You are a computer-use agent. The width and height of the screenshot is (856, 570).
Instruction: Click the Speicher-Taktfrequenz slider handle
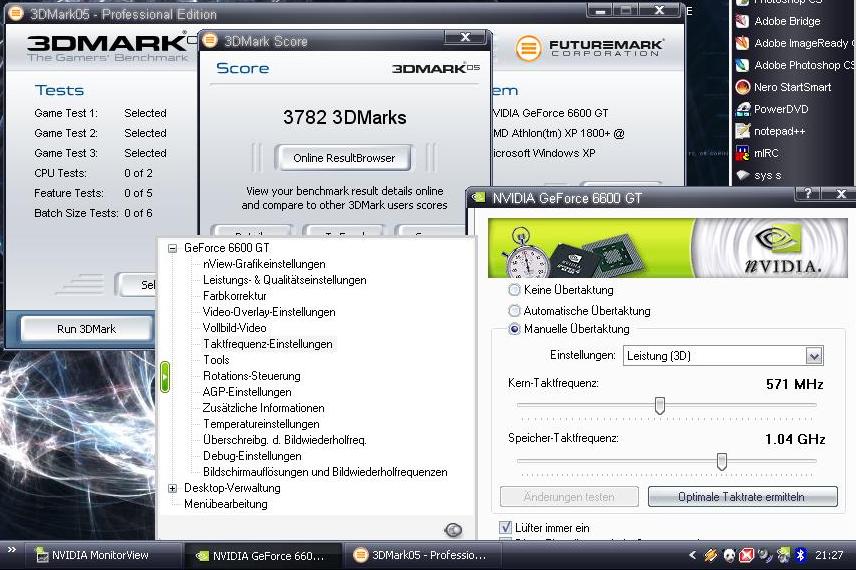click(722, 461)
